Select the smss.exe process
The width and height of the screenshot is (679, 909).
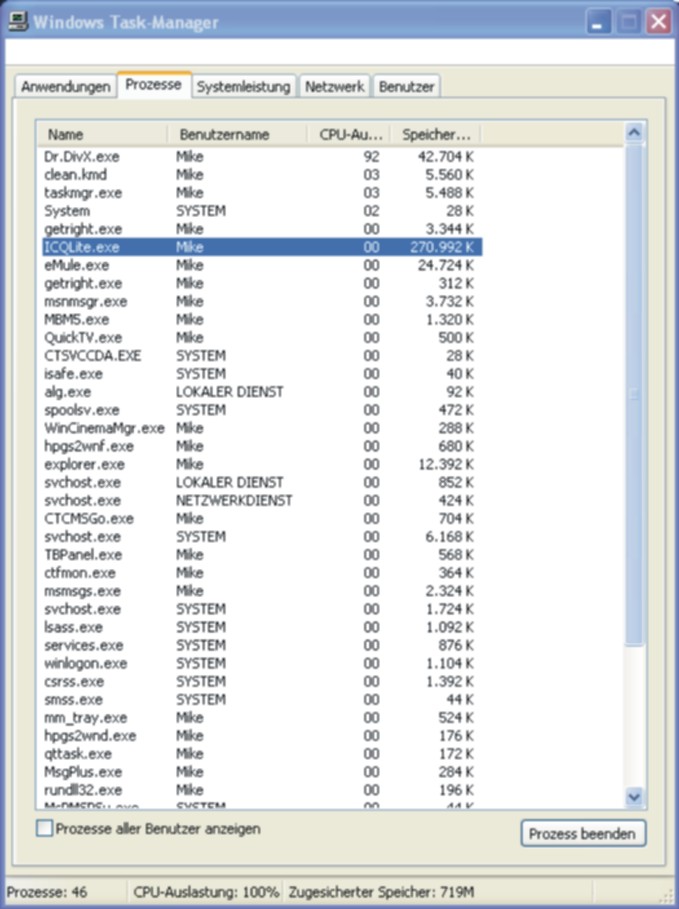click(x=262, y=699)
